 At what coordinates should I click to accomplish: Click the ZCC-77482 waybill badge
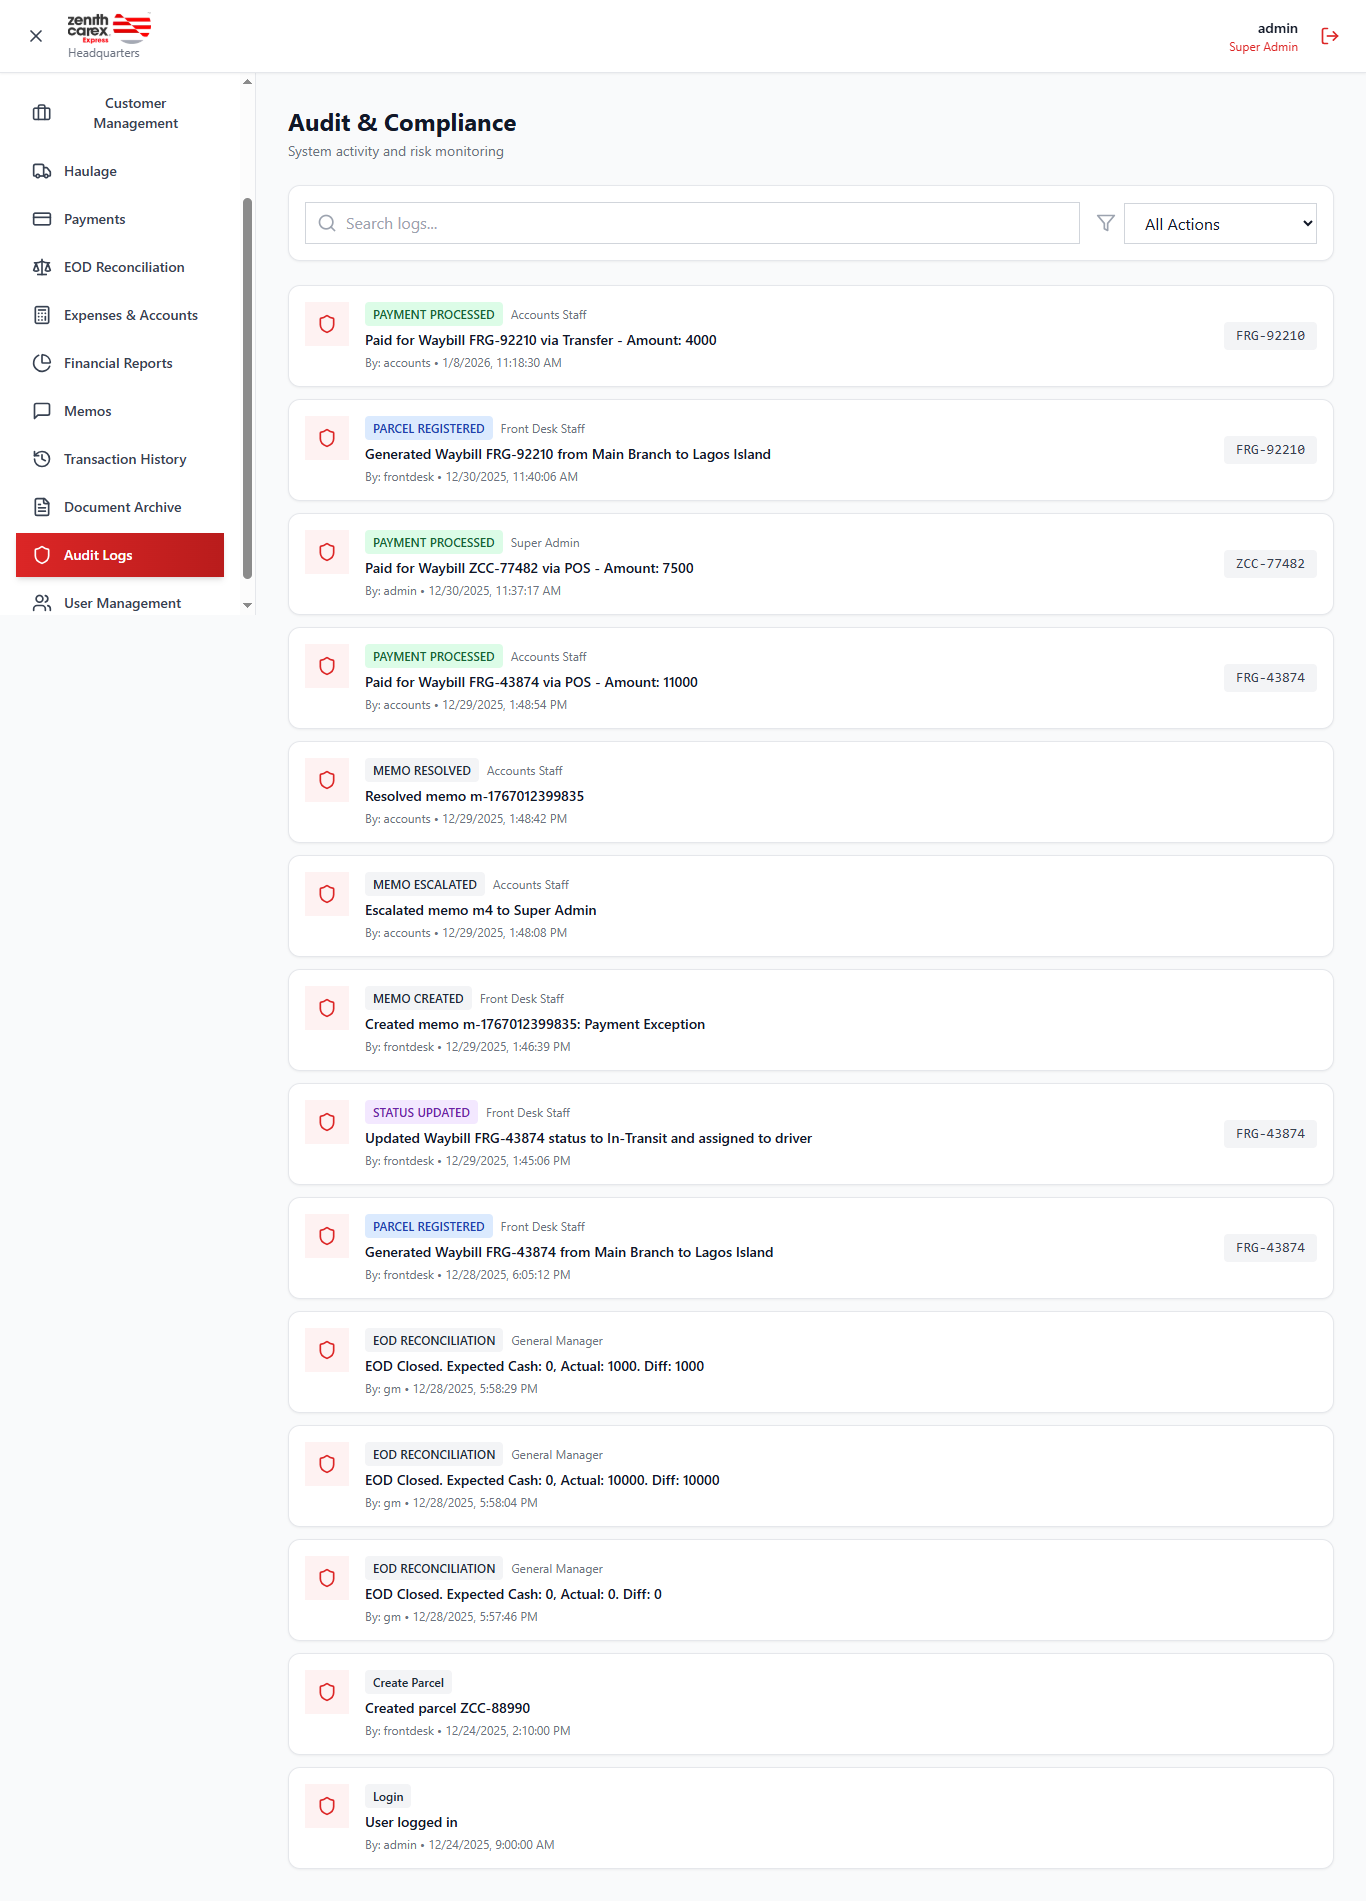pyautogui.click(x=1270, y=564)
